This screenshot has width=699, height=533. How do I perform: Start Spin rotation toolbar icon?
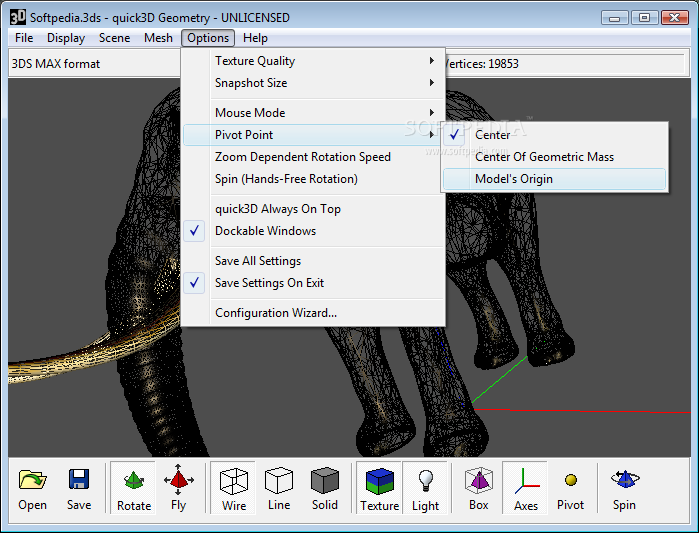coord(625,479)
